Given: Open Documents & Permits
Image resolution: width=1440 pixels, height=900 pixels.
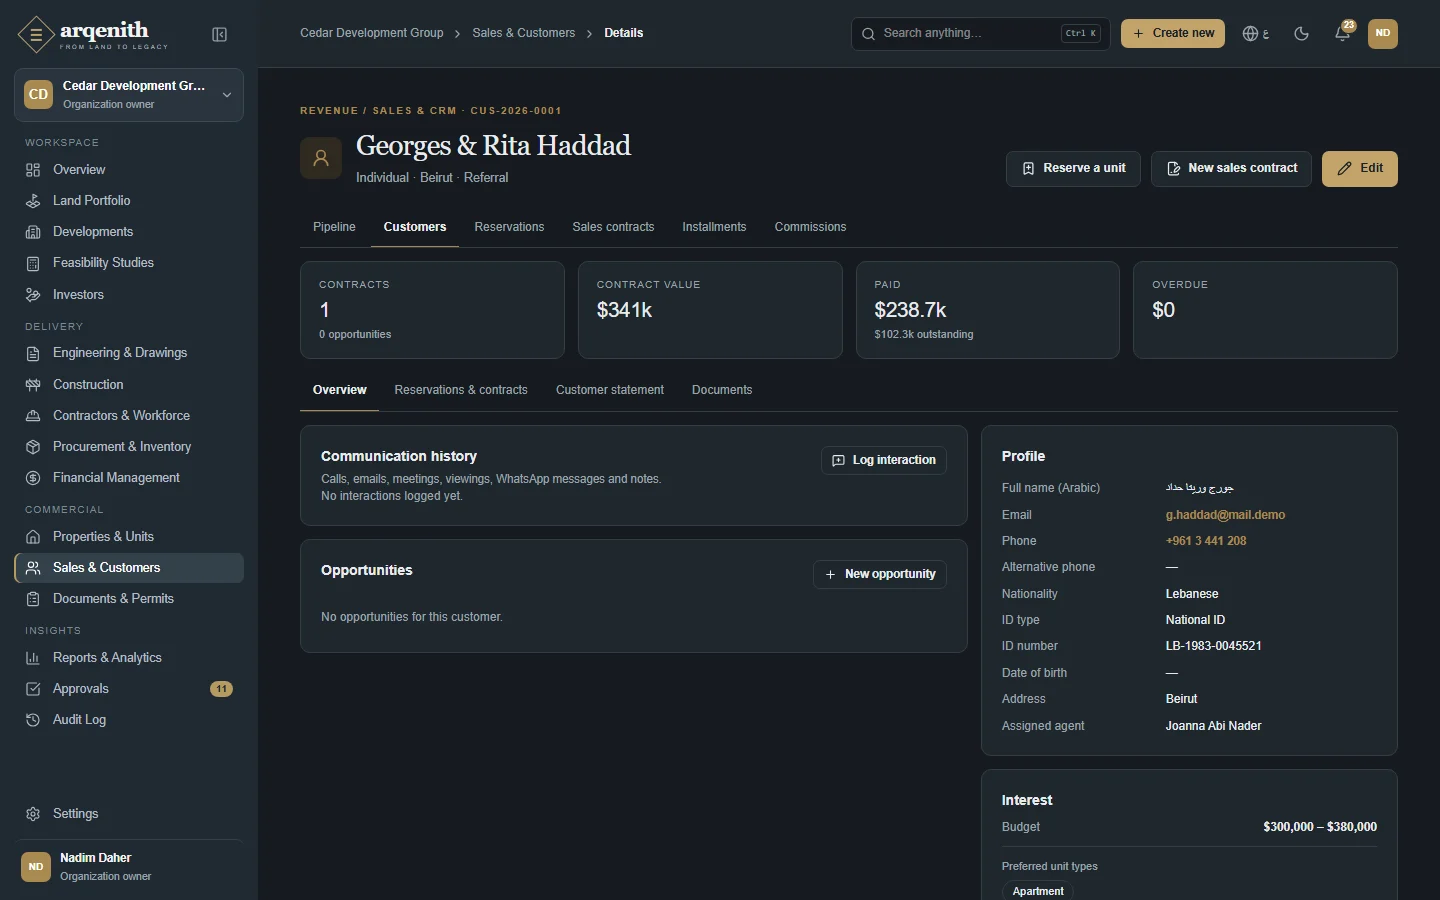Looking at the screenshot, I should pos(129,599).
